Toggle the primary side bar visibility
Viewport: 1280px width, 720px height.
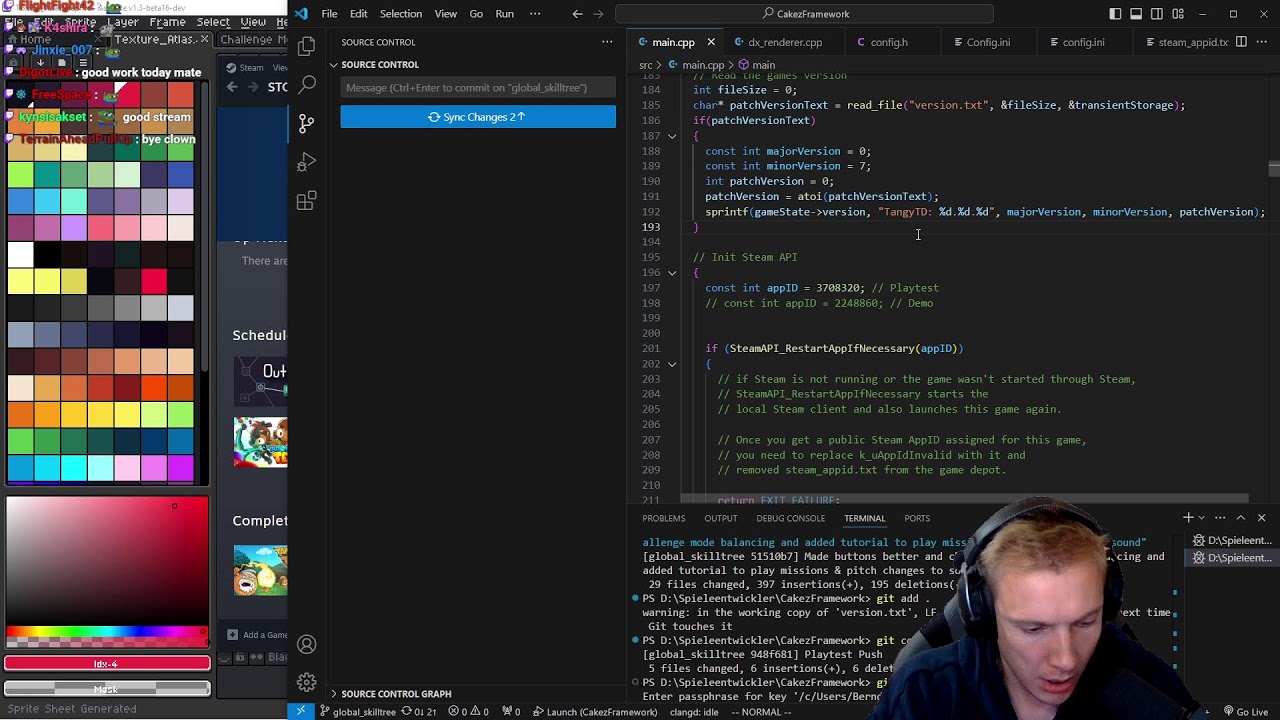point(1115,14)
